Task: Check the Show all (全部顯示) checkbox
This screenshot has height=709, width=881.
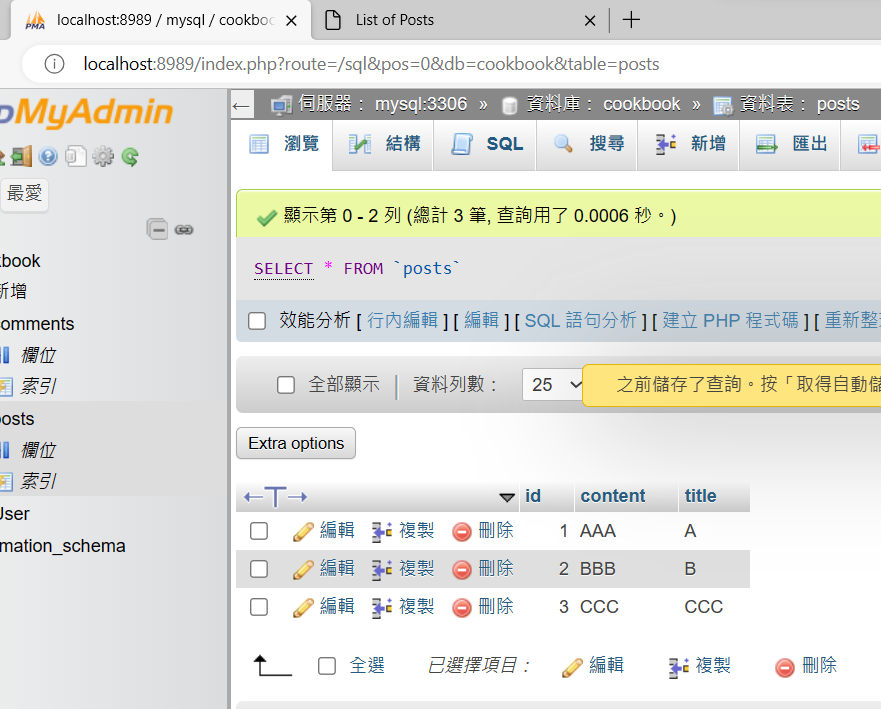Action: point(286,385)
